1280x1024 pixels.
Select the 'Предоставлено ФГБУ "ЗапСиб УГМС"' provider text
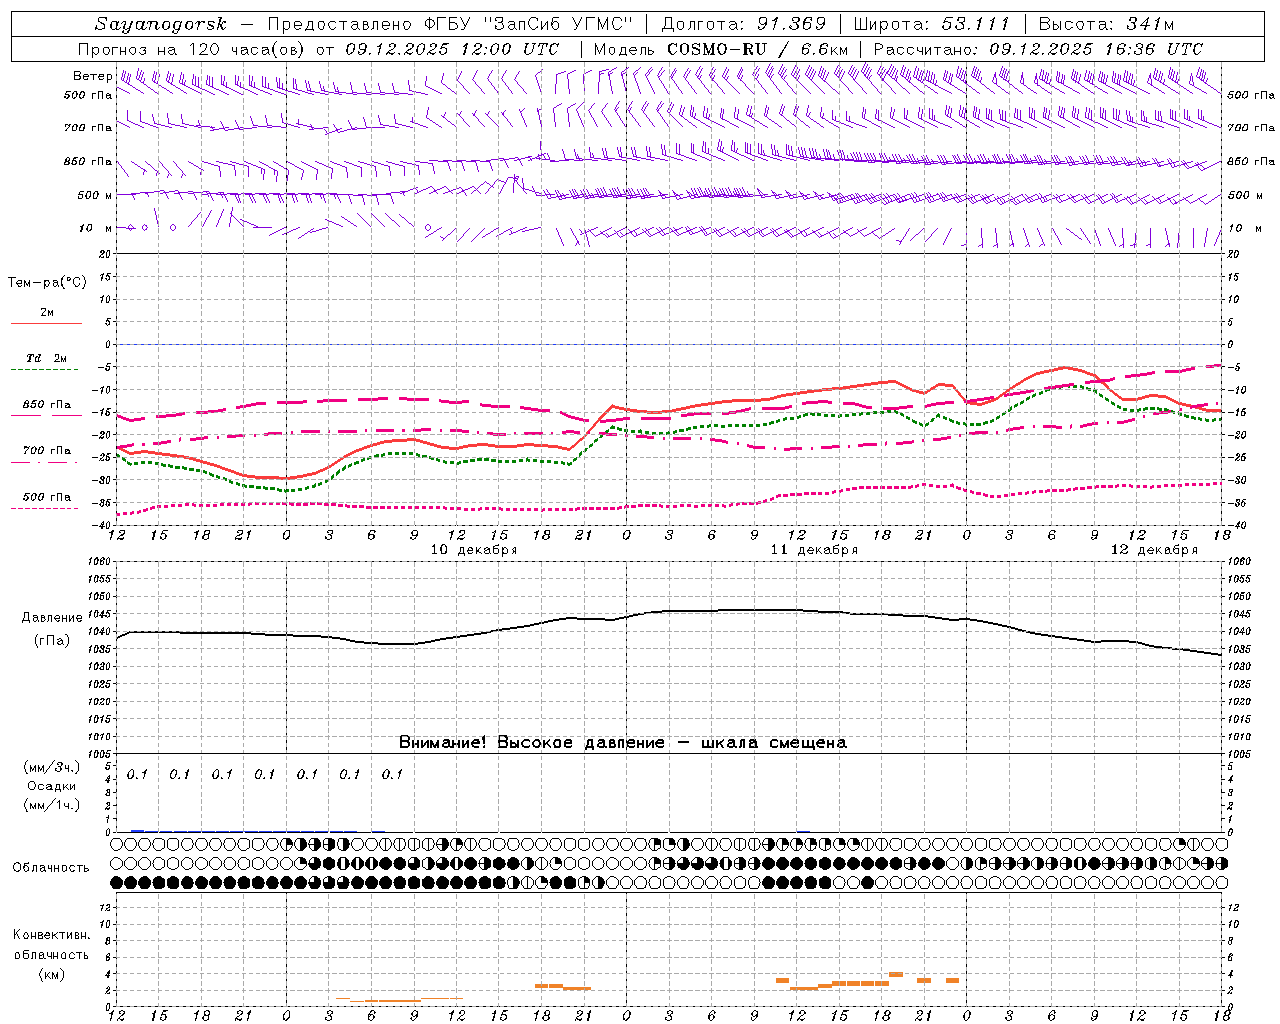[450, 24]
